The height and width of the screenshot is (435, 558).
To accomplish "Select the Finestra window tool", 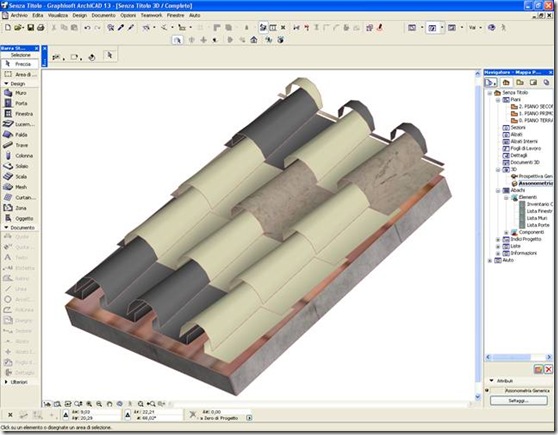I will (20, 114).
